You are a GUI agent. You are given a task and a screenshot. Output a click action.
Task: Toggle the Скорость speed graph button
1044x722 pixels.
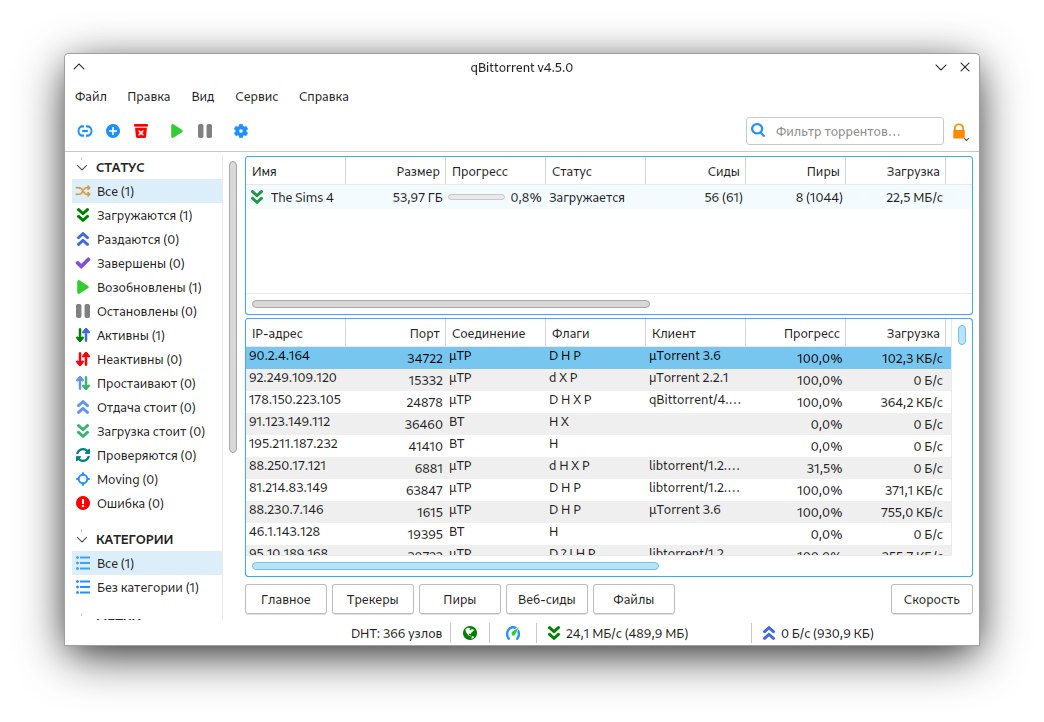pos(931,600)
